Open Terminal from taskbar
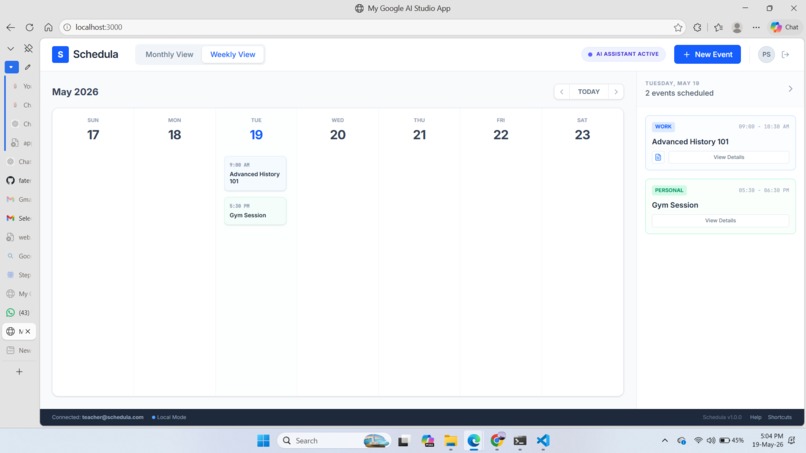The height and width of the screenshot is (453, 806). pos(520,441)
